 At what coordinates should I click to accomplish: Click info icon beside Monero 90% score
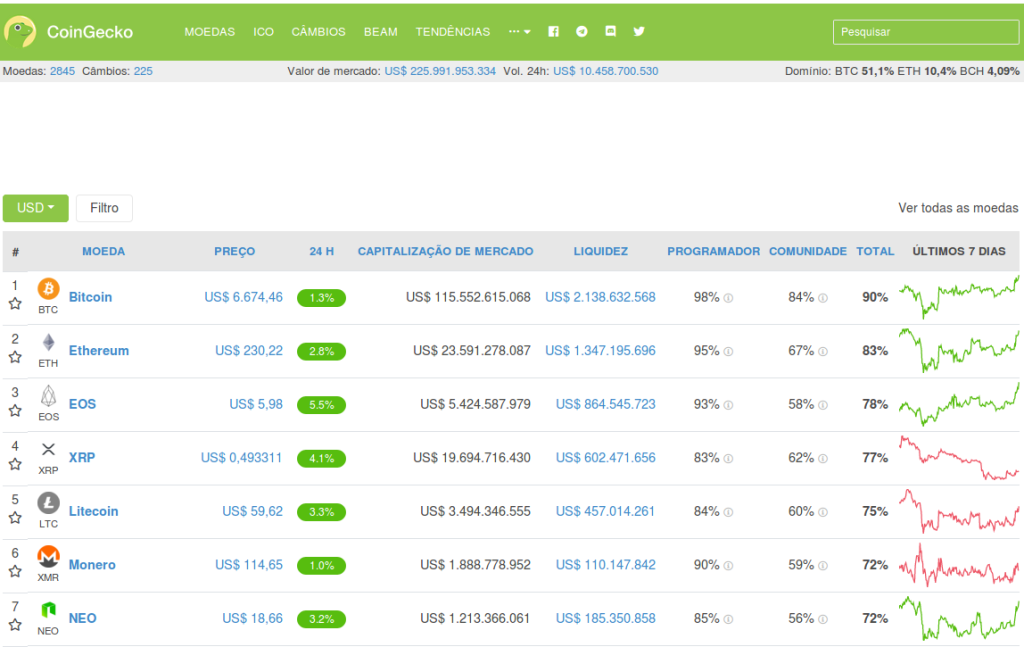[x=728, y=565]
